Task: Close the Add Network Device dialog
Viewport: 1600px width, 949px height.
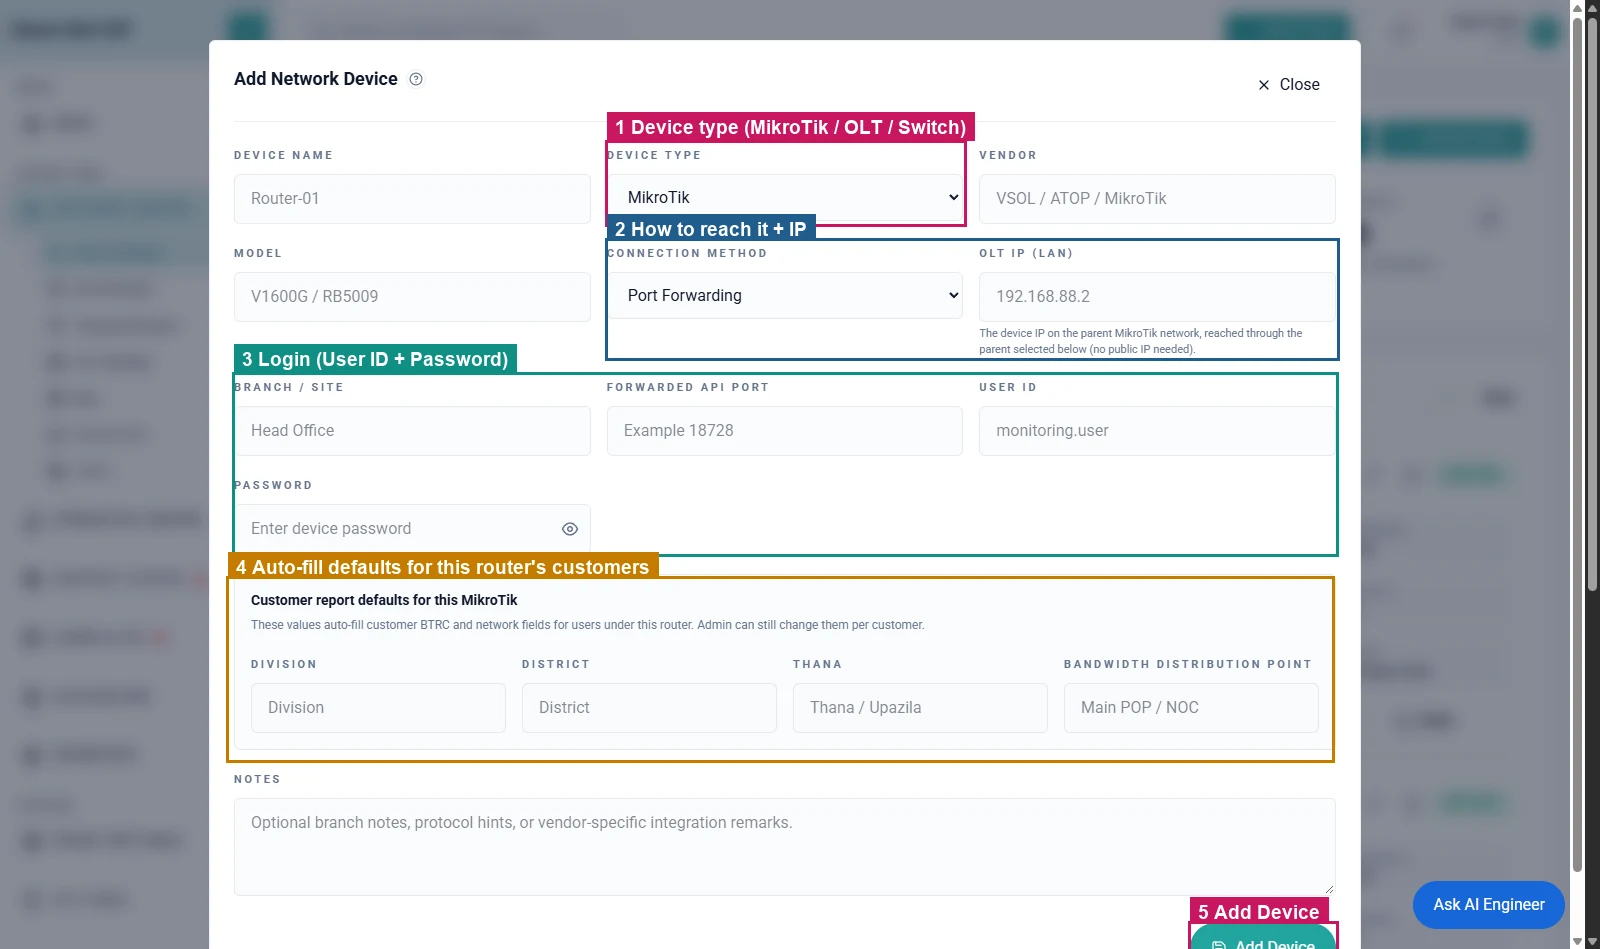Action: 1288,85
